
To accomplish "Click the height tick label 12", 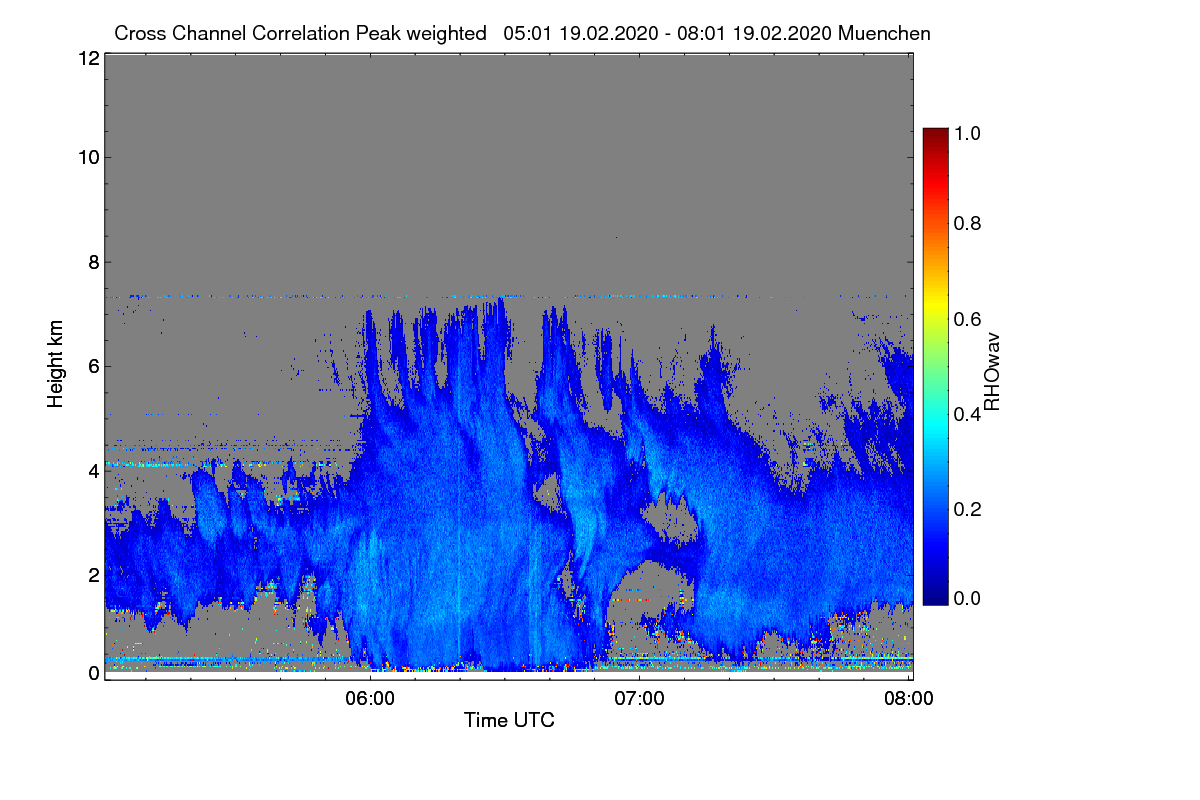I will (x=88, y=59).
